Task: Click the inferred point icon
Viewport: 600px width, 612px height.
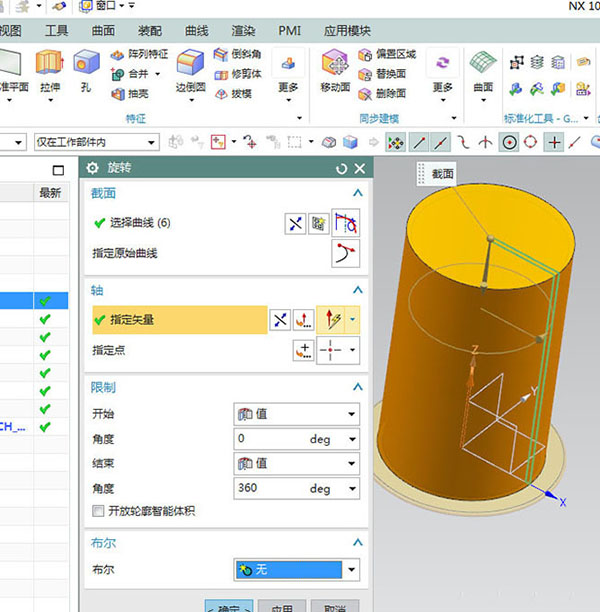Action: point(331,350)
